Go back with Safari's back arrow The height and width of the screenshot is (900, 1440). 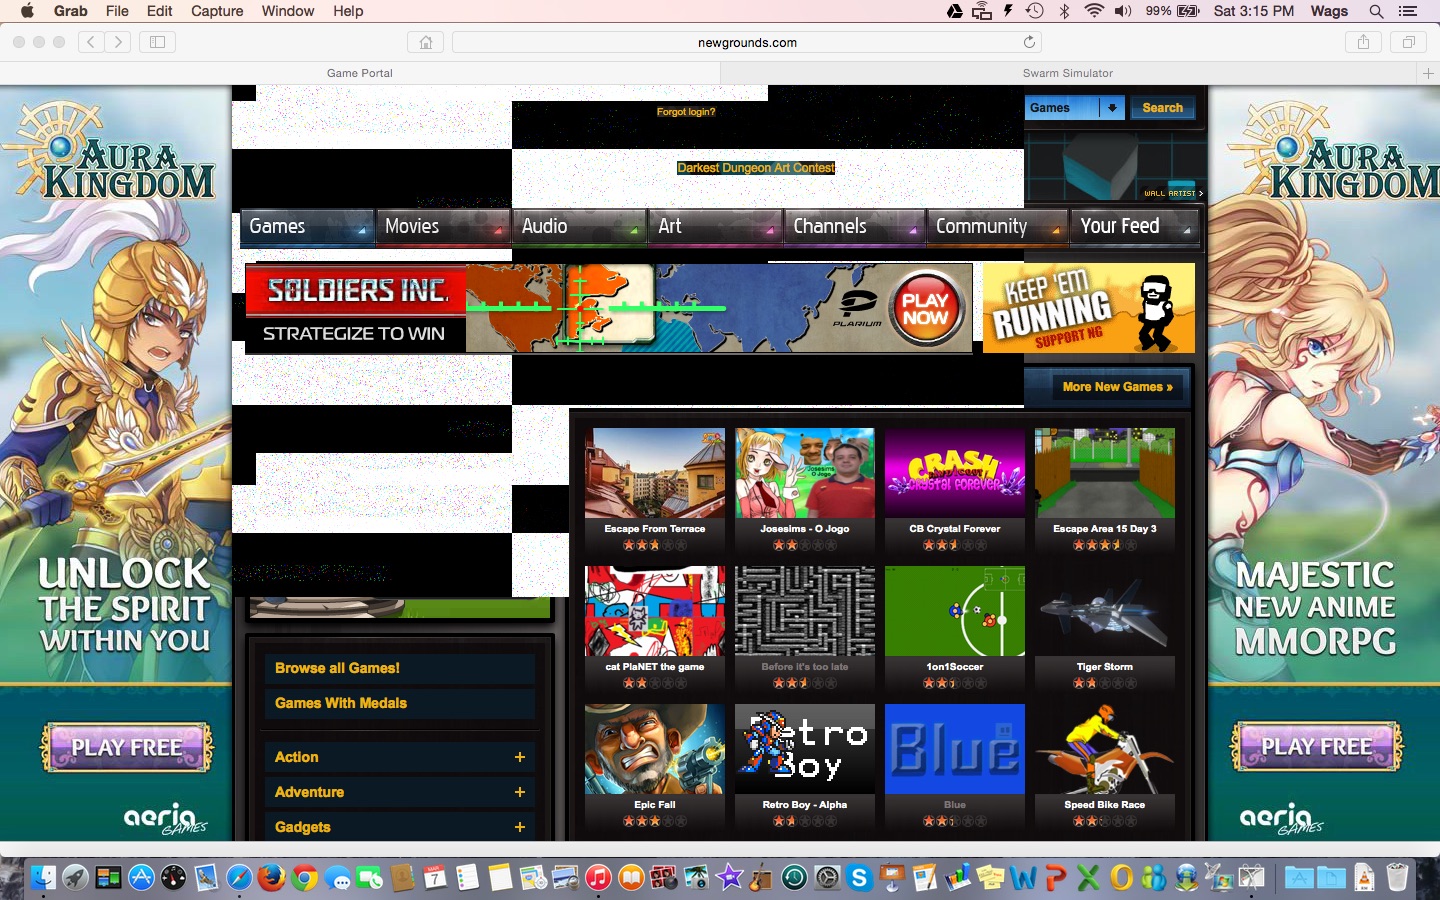(x=91, y=42)
